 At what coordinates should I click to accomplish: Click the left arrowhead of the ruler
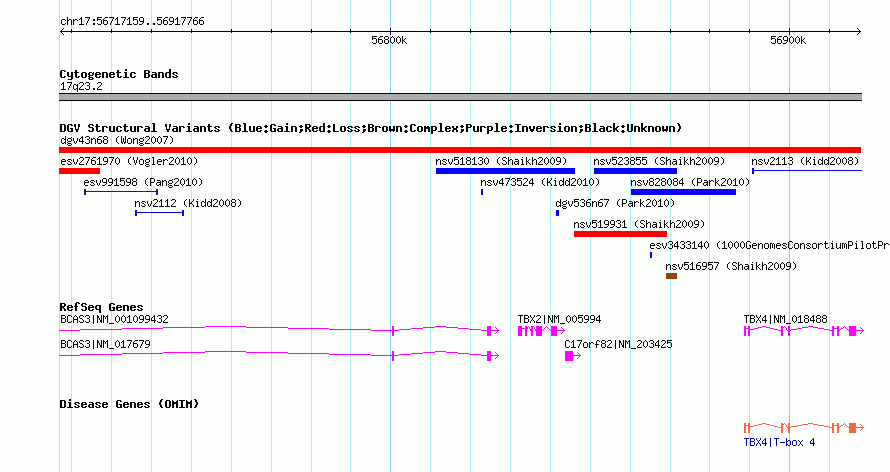coord(63,31)
